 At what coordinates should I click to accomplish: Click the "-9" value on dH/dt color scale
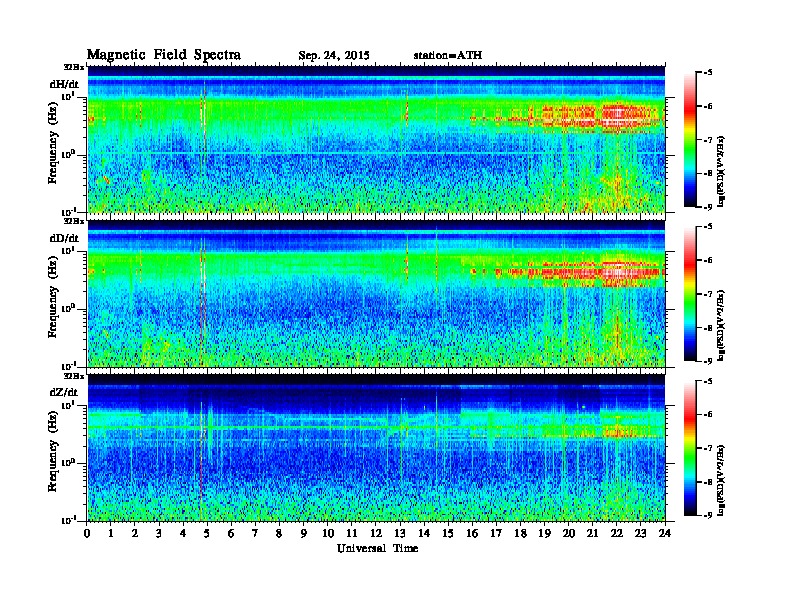pyautogui.click(x=708, y=207)
